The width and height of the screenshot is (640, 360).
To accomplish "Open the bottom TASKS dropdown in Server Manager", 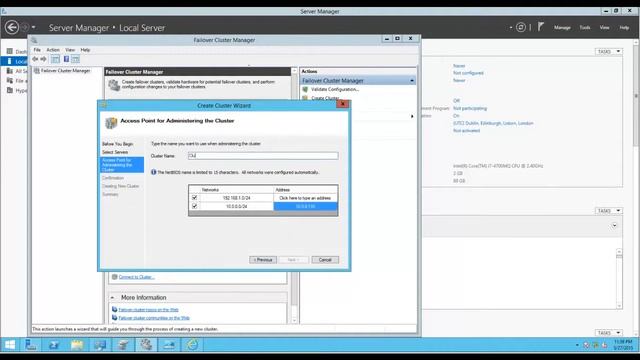I will pyautogui.click(x=609, y=333).
